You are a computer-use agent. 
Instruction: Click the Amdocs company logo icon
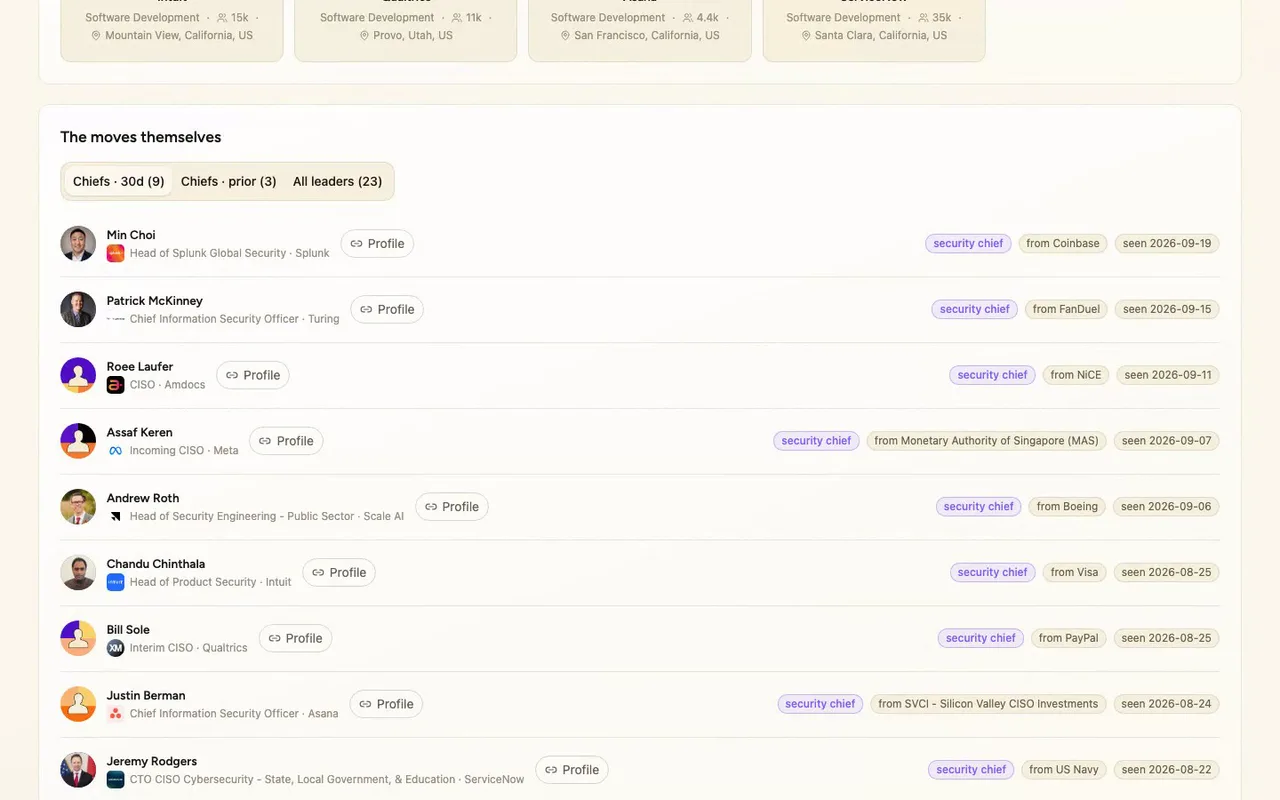(116, 385)
